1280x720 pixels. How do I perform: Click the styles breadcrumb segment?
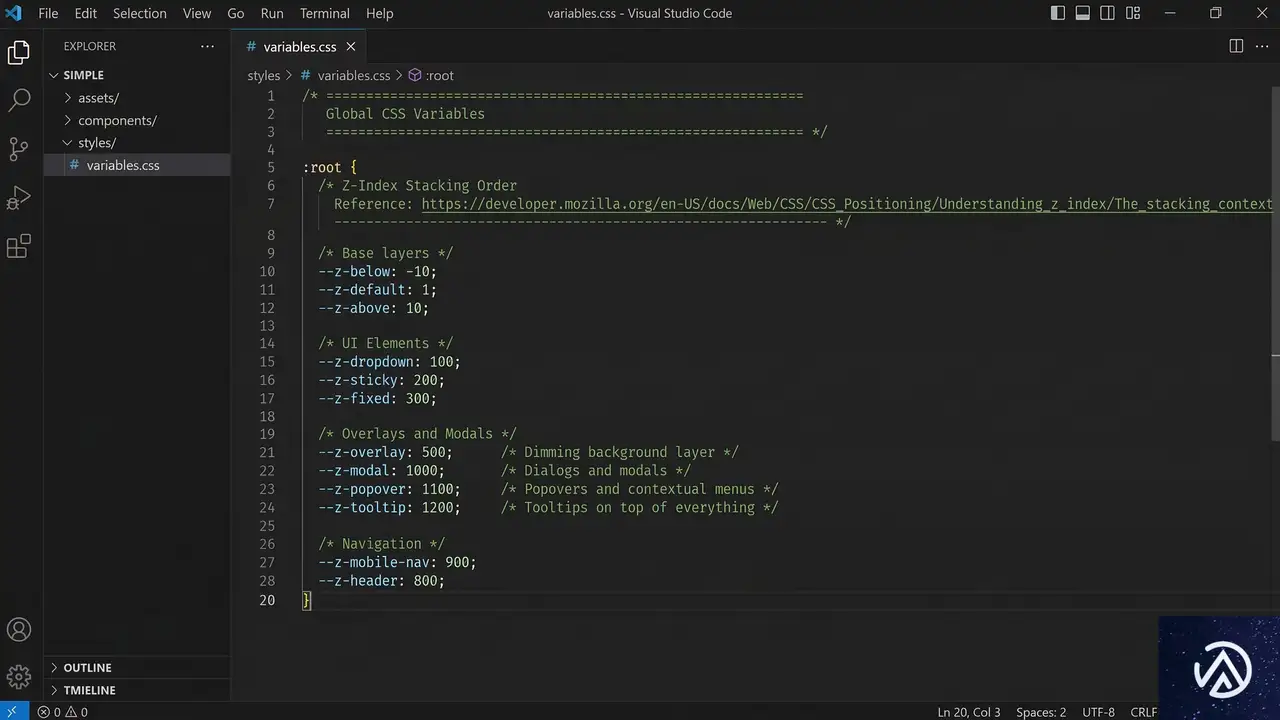(264, 75)
